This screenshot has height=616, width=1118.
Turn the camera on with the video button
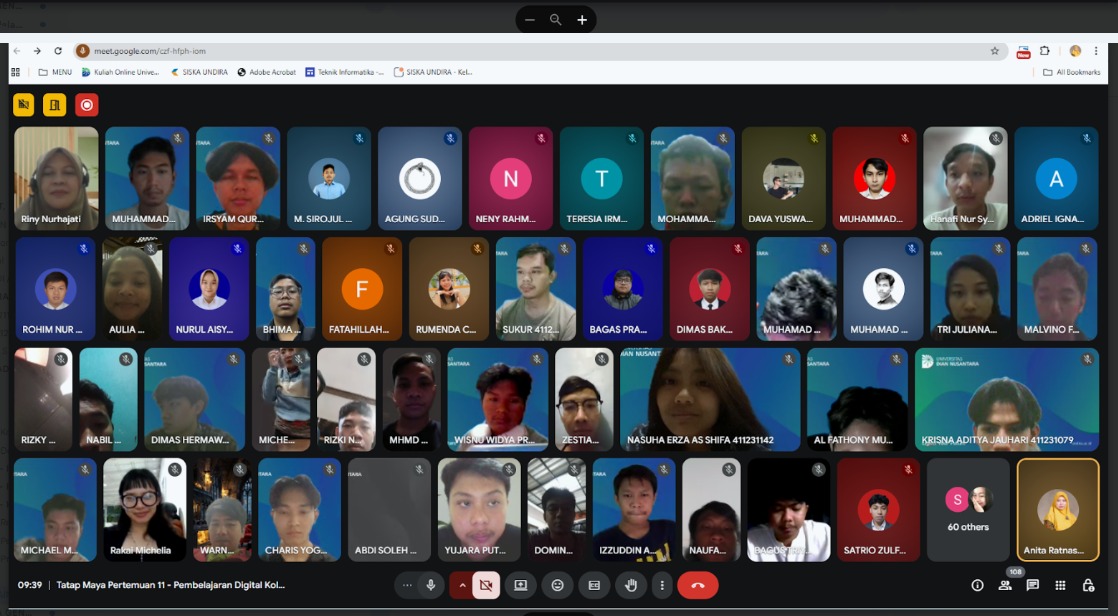[x=486, y=585]
